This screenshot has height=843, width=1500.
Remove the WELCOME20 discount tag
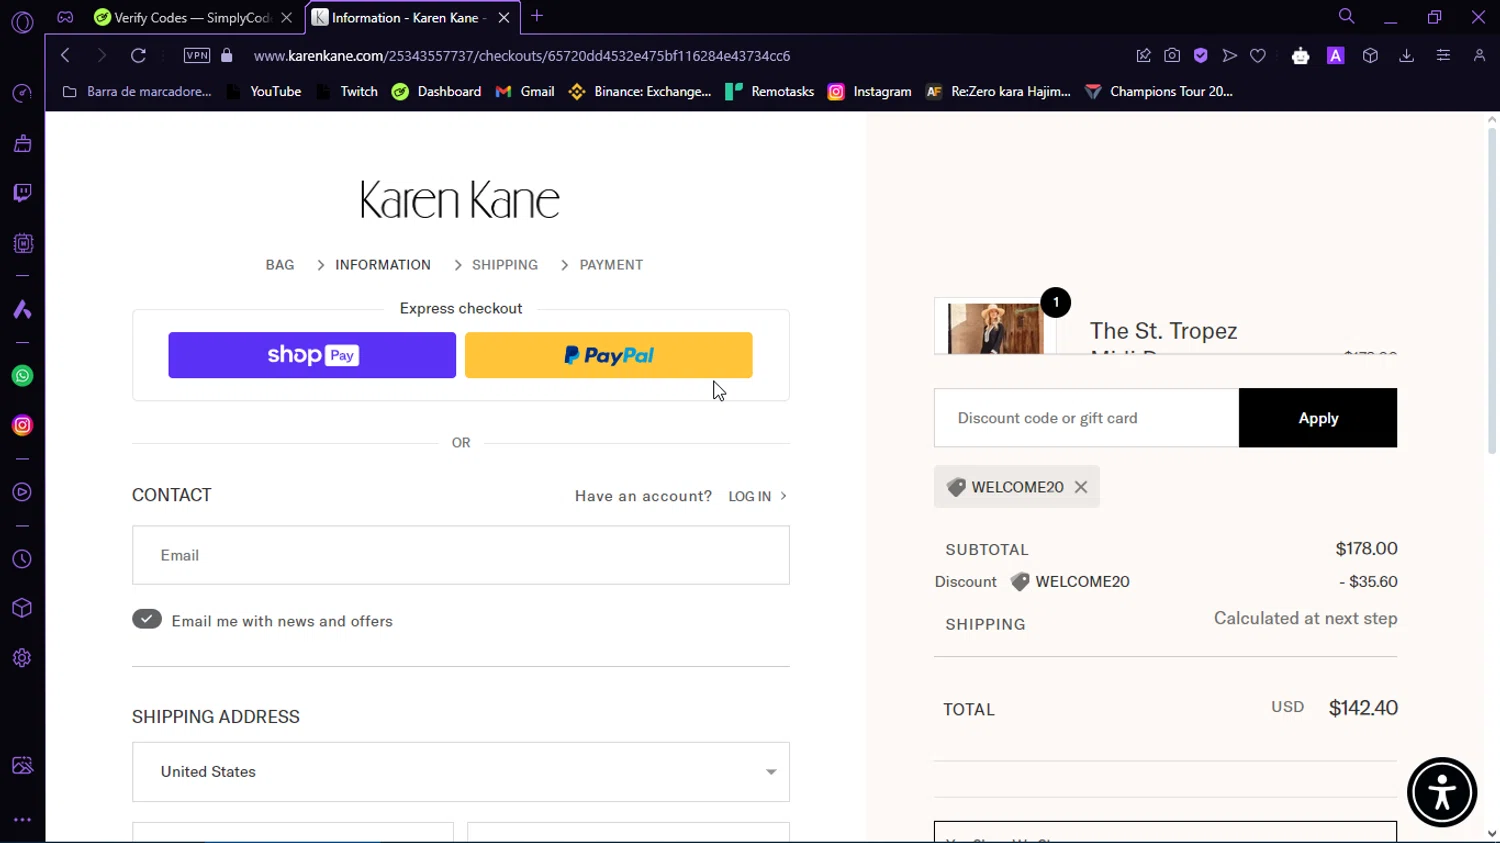(x=1081, y=487)
